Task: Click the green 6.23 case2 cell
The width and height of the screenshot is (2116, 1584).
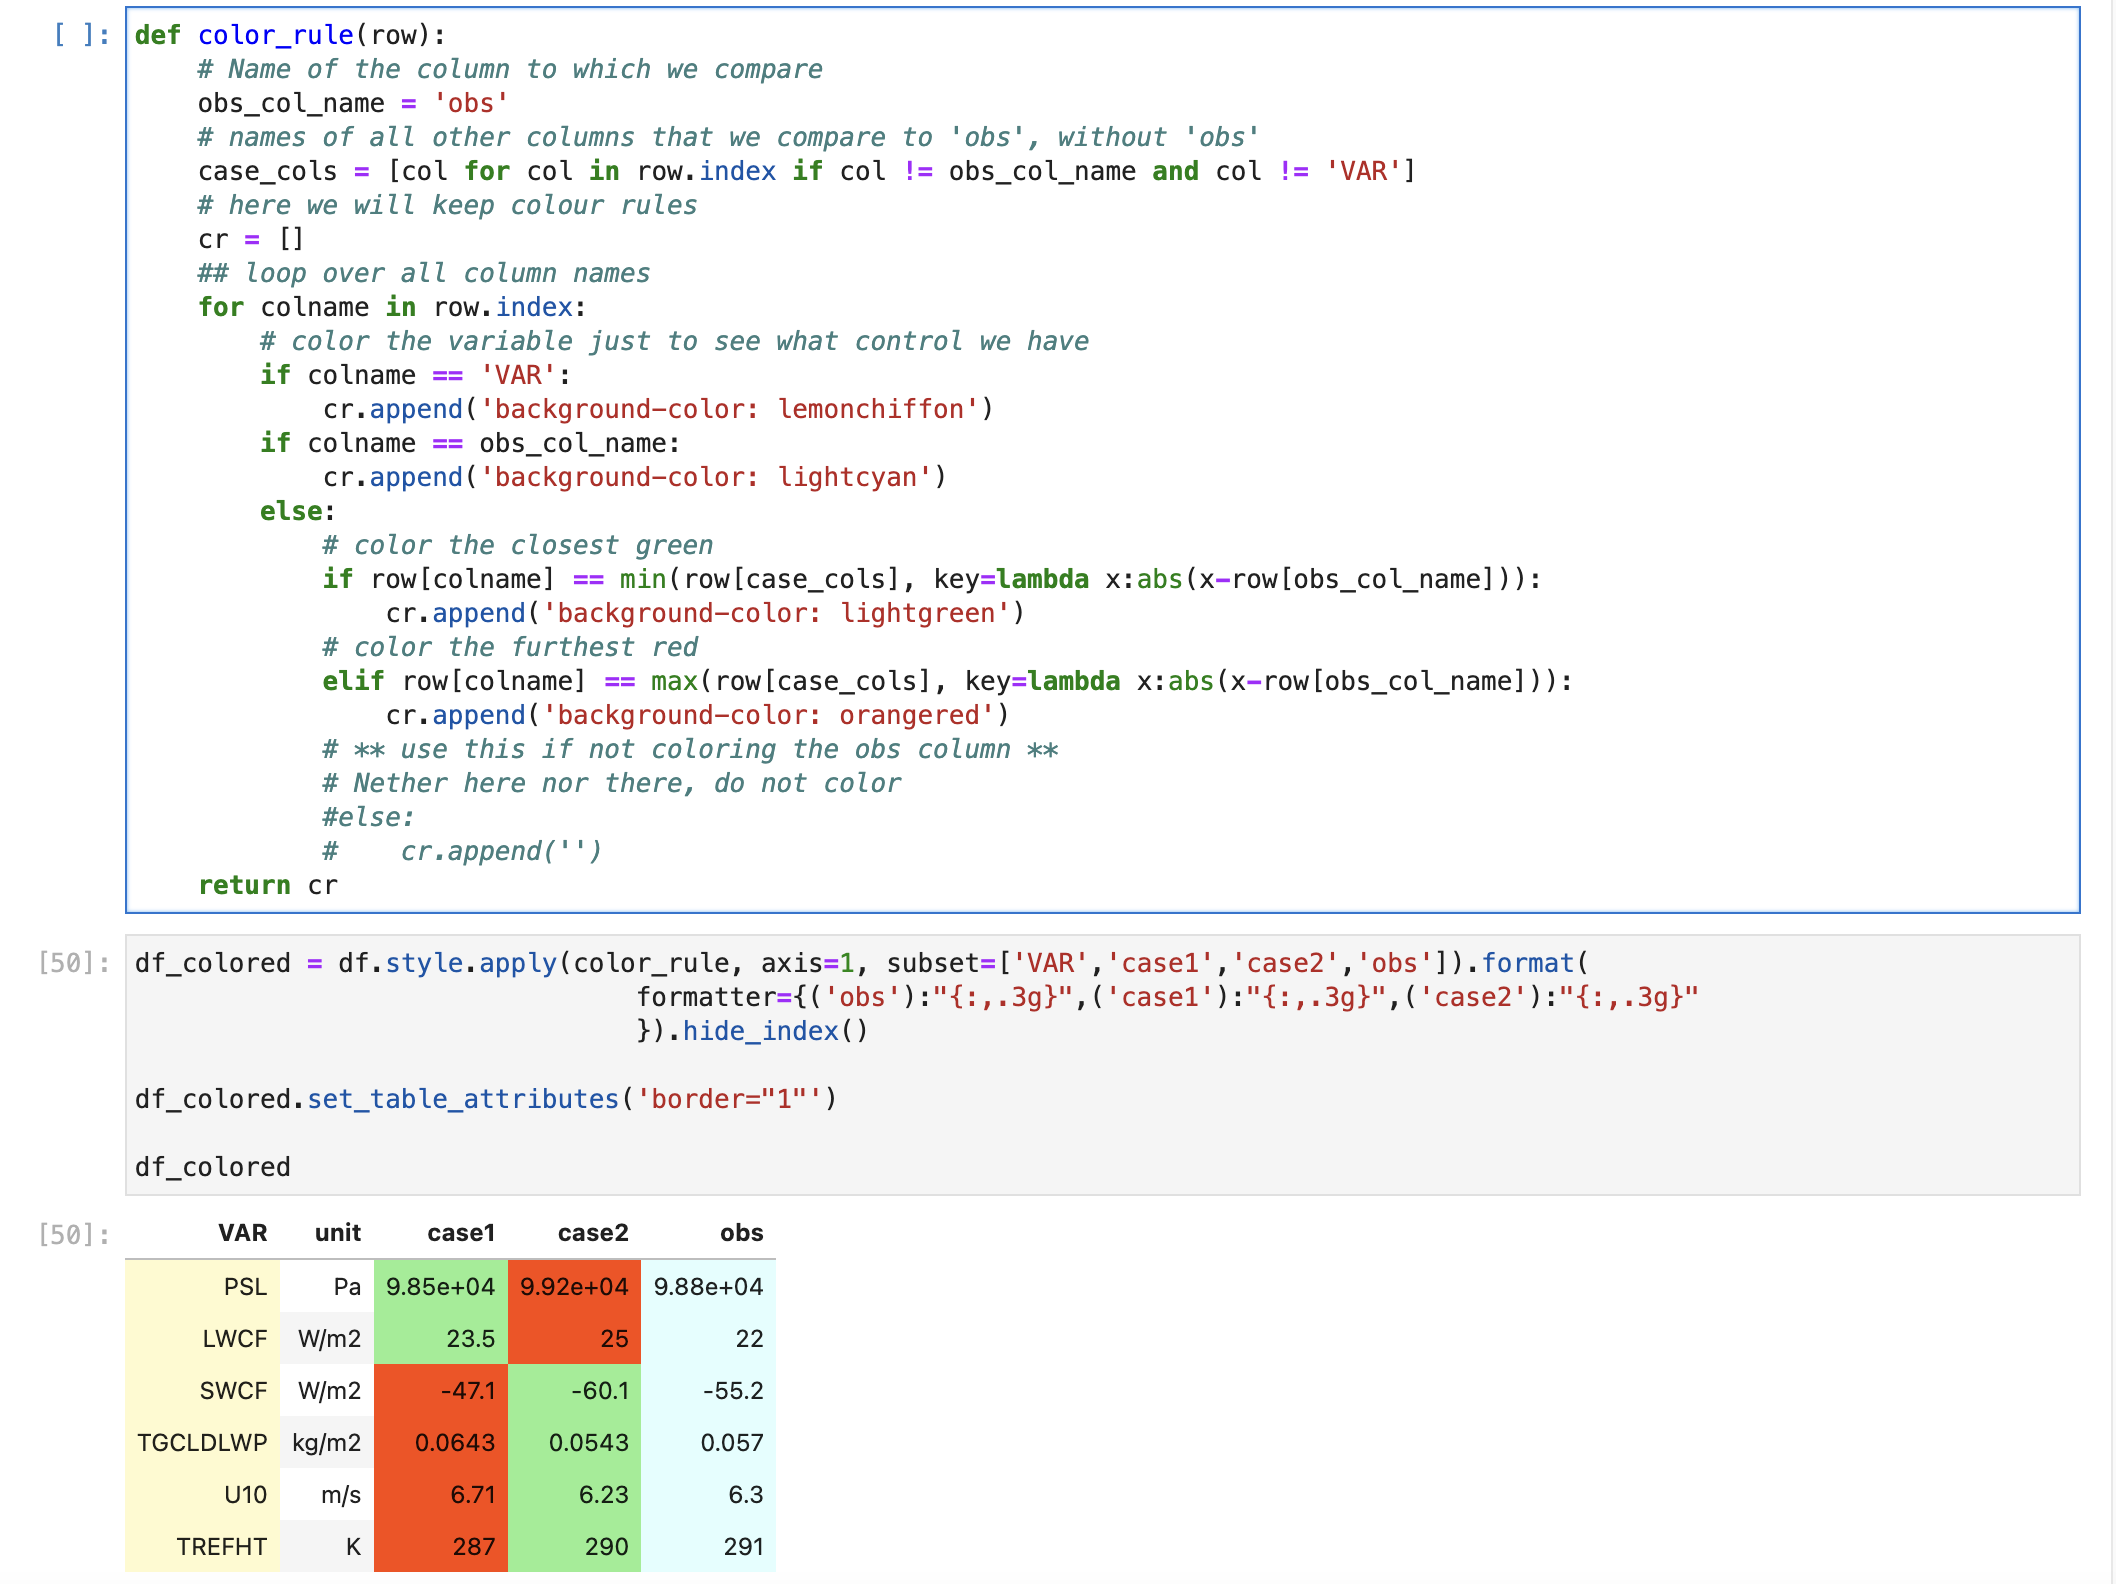Action: coord(574,1494)
